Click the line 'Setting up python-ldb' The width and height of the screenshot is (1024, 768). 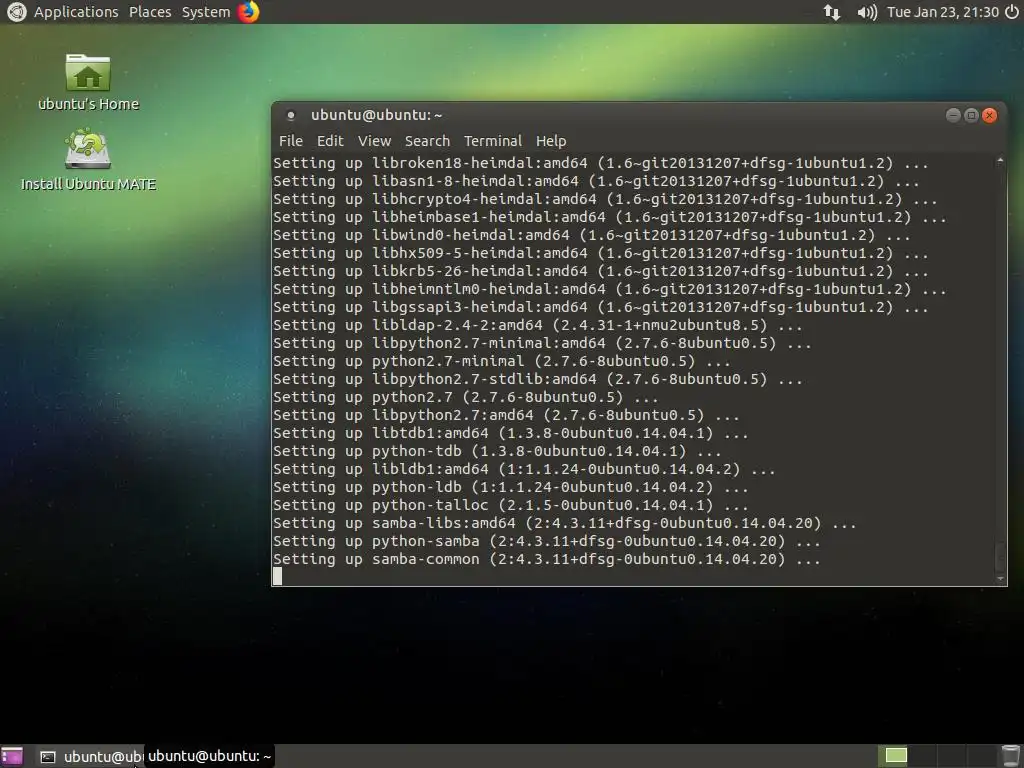(511, 487)
